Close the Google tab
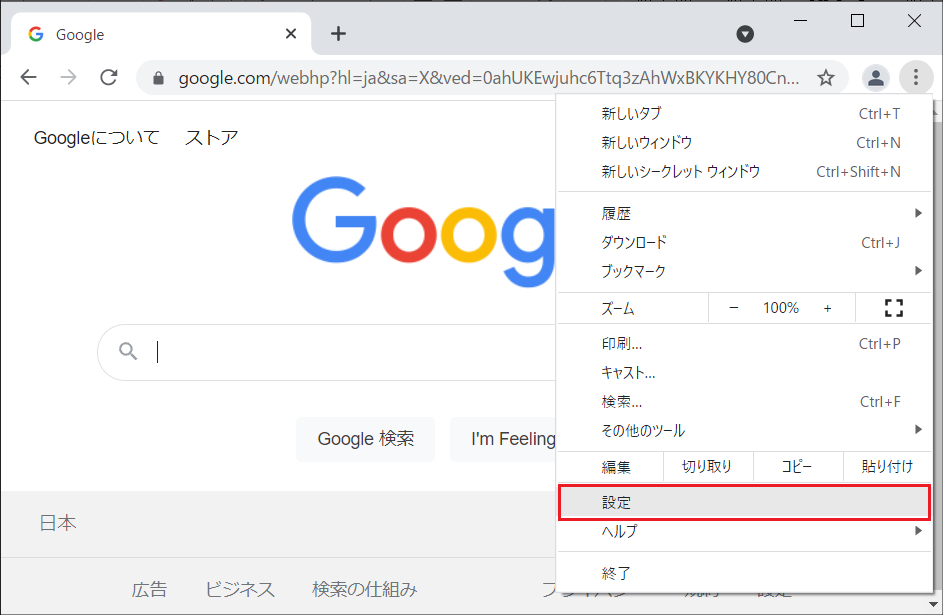 [290, 34]
